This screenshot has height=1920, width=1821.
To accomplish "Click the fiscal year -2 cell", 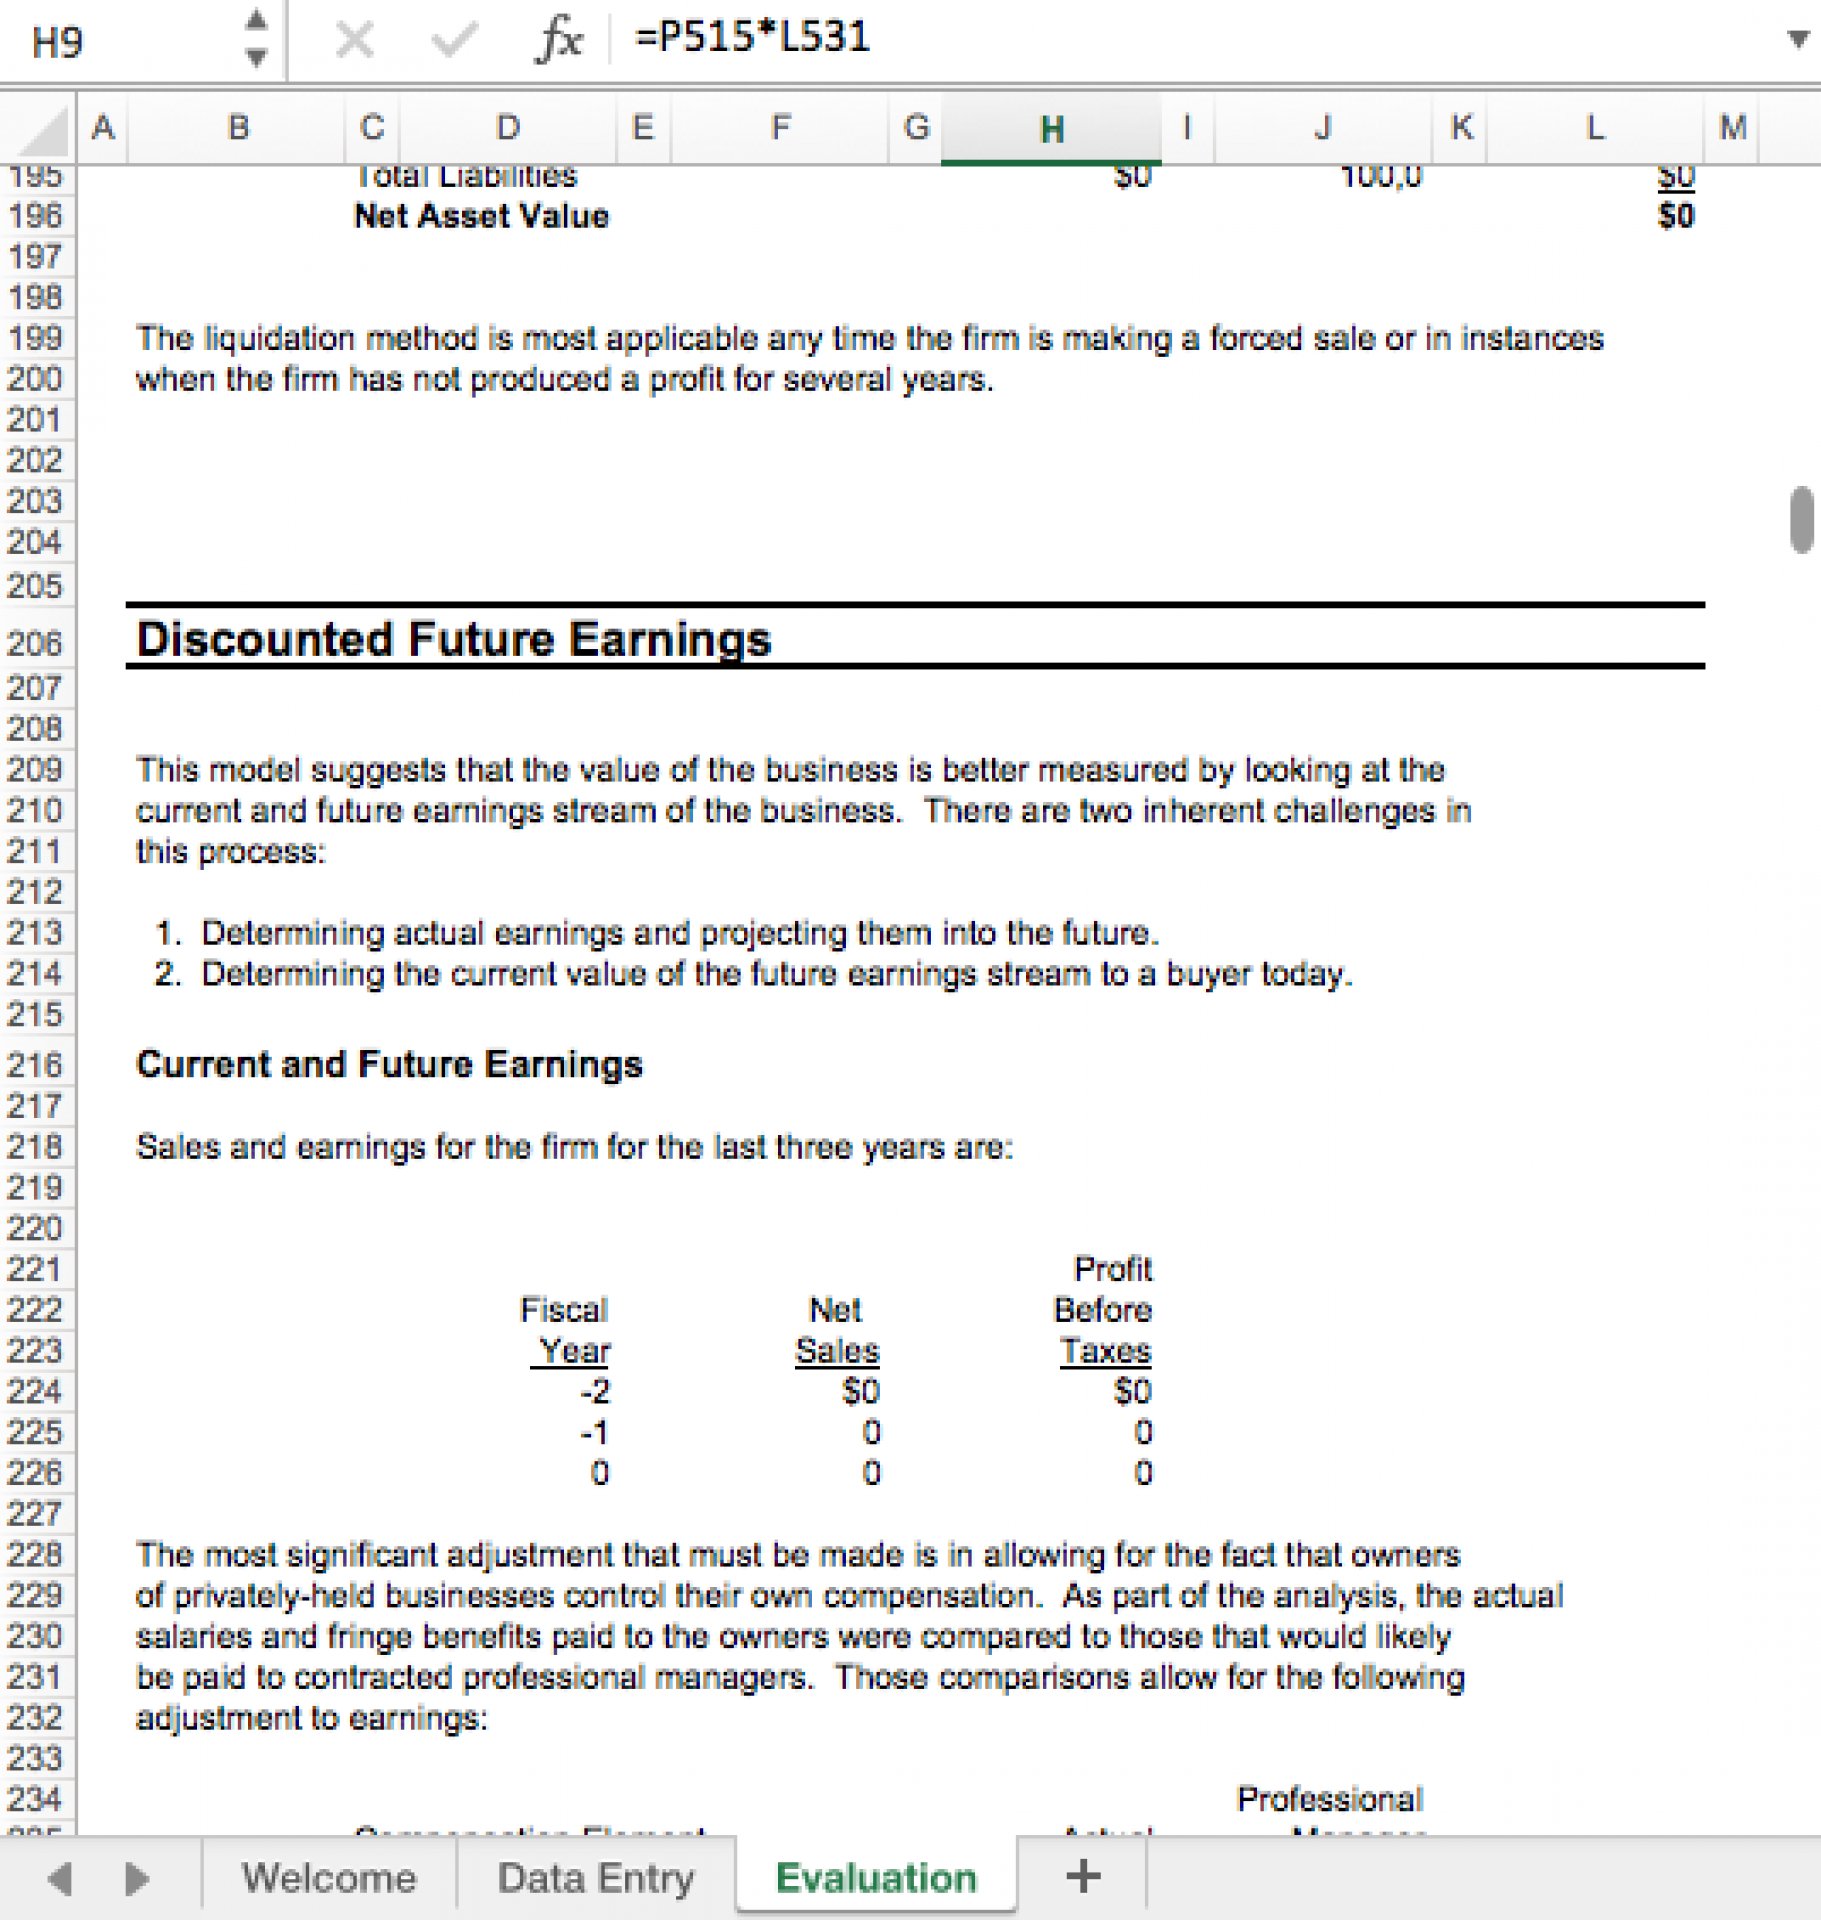I will pos(595,1391).
